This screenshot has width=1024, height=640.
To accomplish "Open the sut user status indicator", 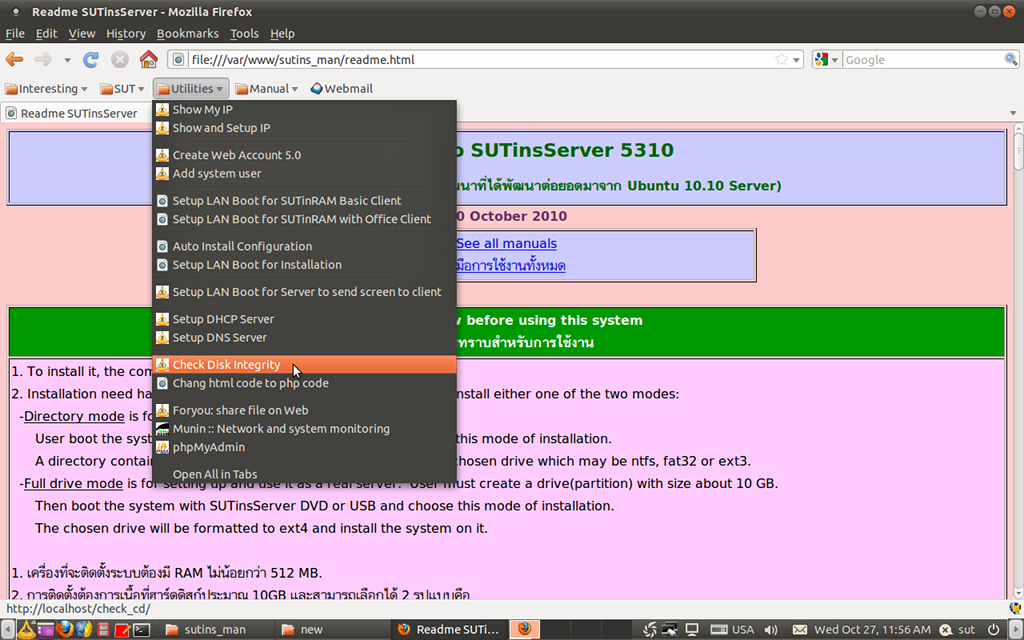I will (957, 630).
